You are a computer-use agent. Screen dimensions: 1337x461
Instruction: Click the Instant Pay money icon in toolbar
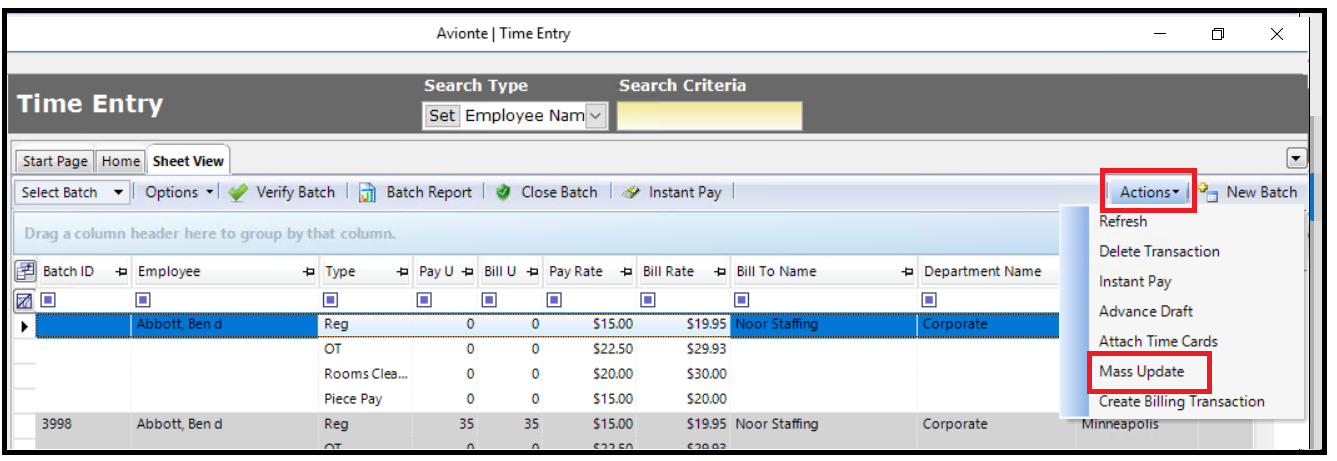point(630,192)
